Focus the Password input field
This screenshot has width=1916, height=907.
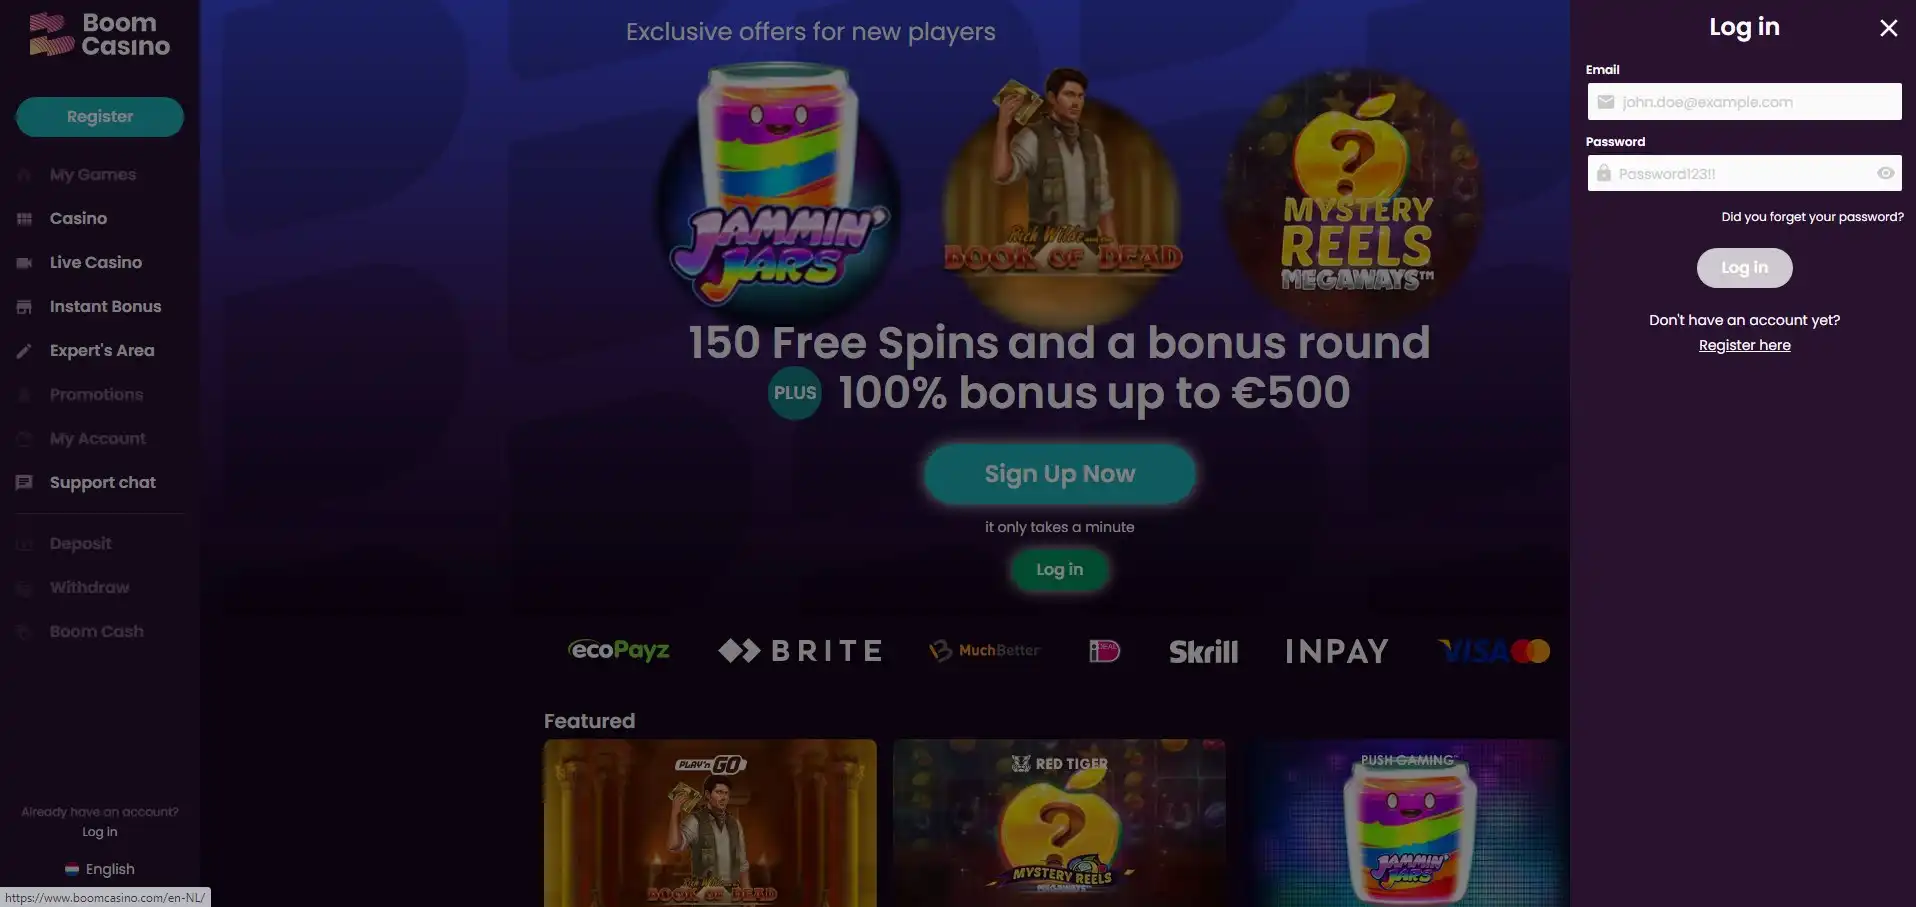pyautogui.click(x=1744, y=173)
